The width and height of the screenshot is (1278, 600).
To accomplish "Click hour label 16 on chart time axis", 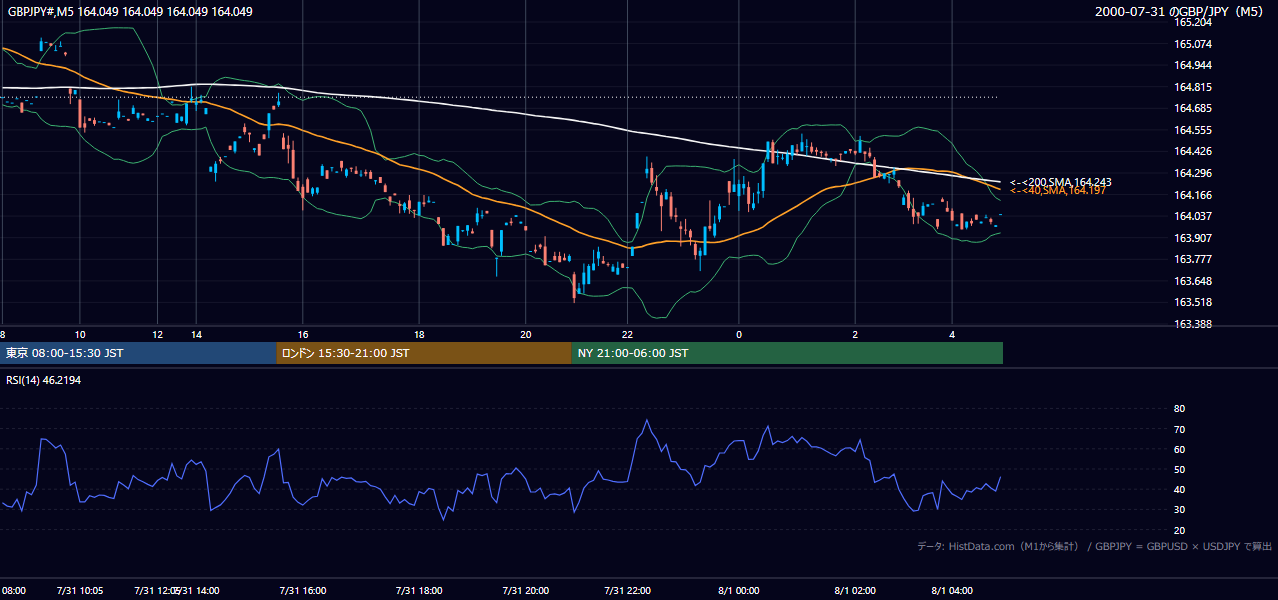I will point(303,334).
